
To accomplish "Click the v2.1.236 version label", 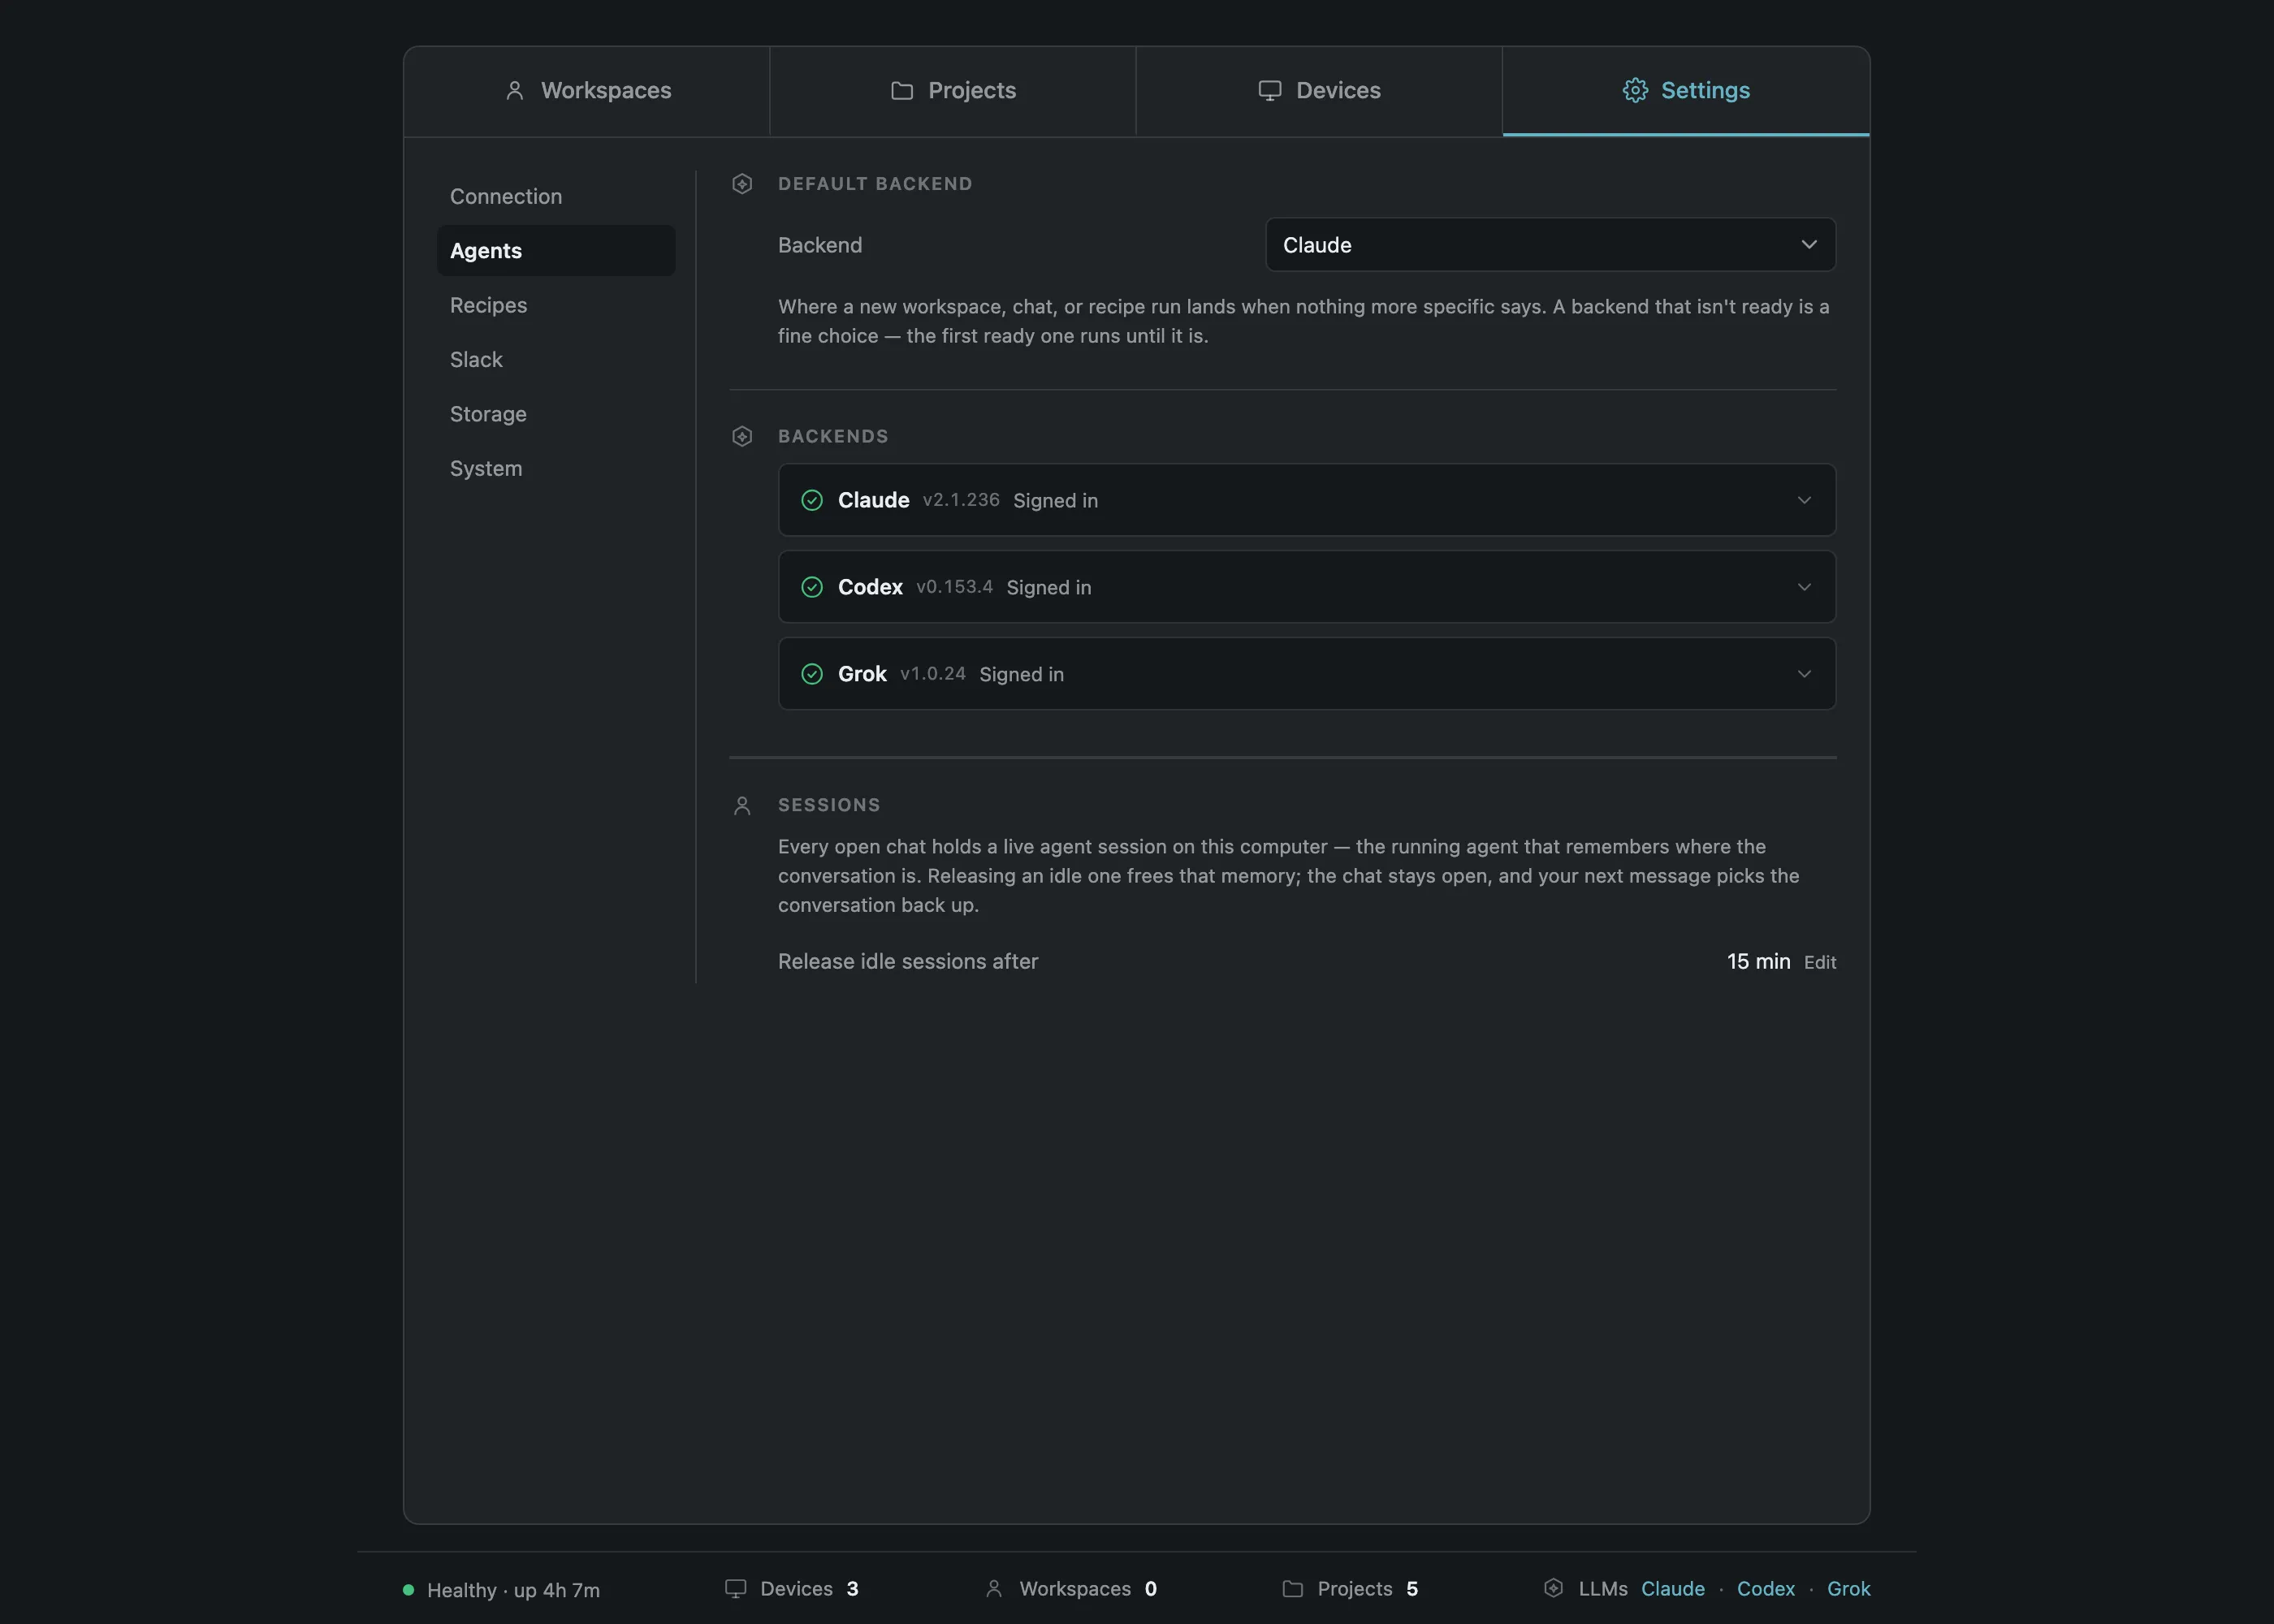I will tap(961, 500).
